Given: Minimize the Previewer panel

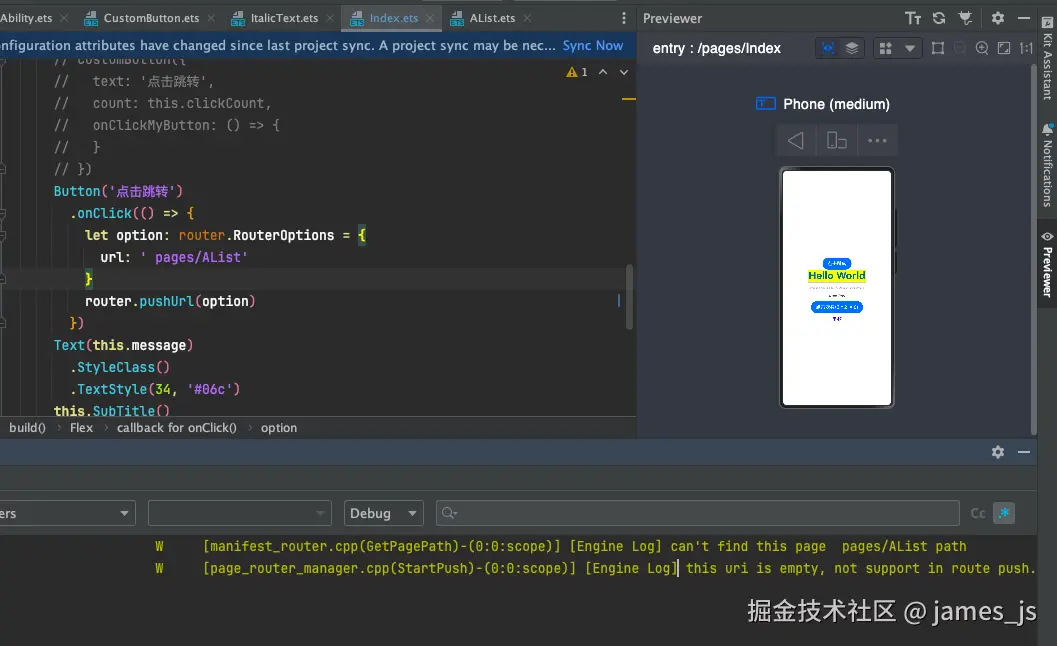Looking at the screenshot, I should pyautogui.click(x=1023, y=18).
